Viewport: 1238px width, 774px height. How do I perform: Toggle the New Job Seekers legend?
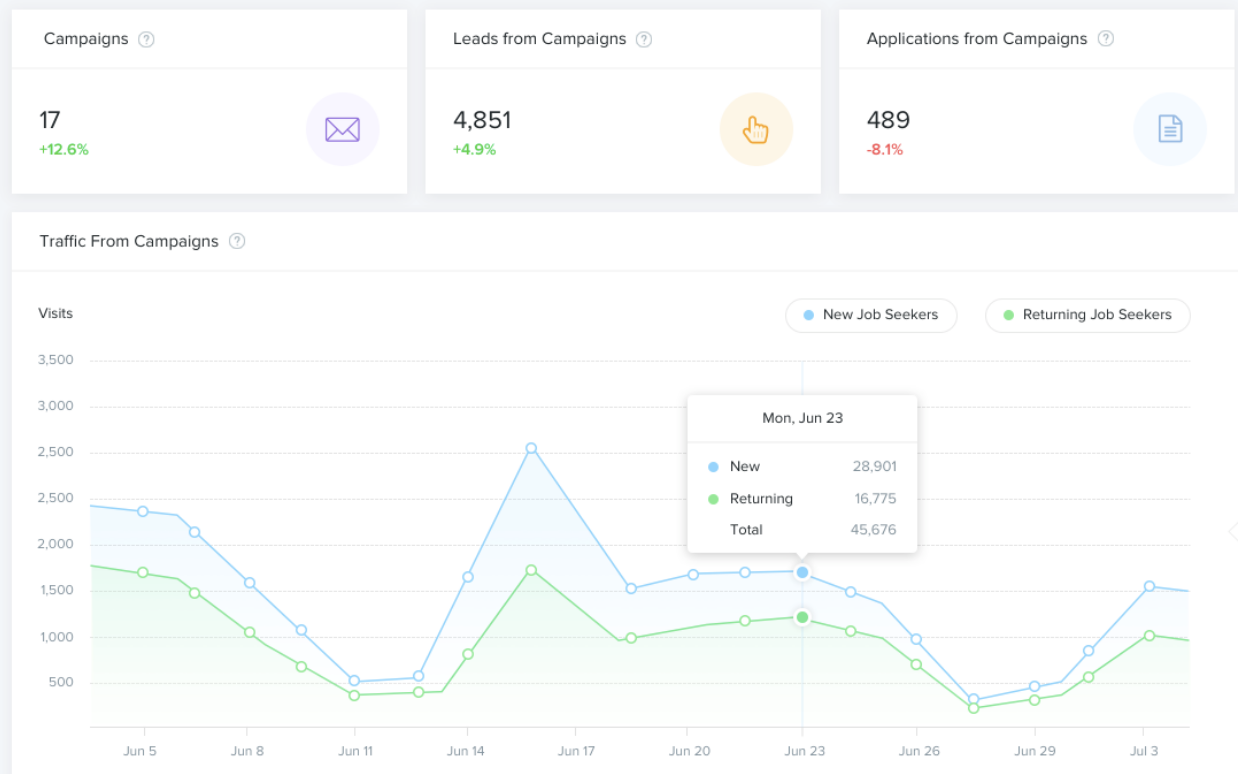pos(871,315)
